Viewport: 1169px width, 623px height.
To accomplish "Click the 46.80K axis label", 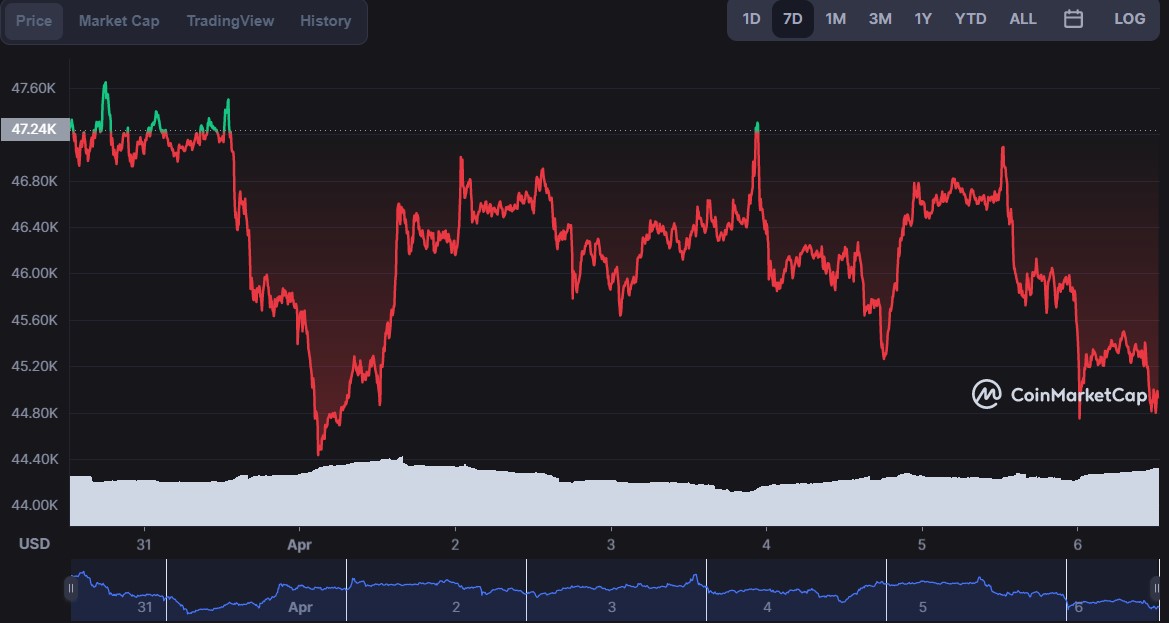I will click(x=34, y=181).
